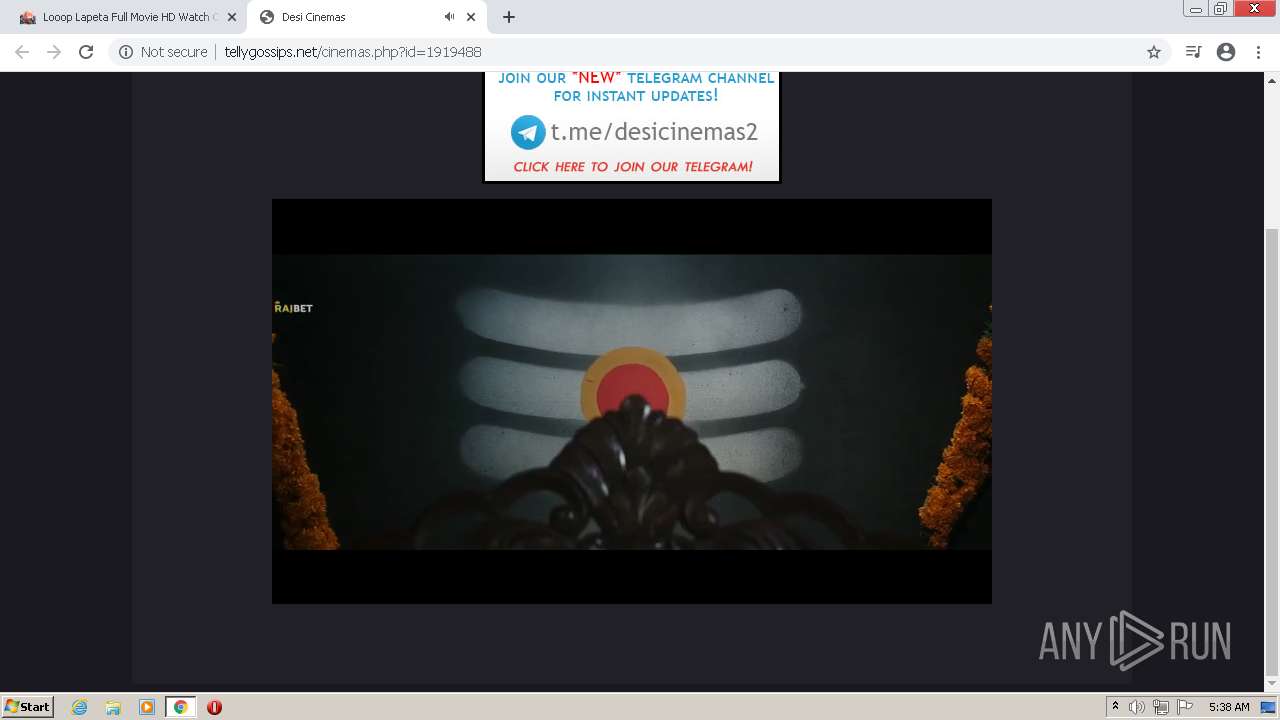This screenshot has height=720, width=1280.
Task: Click the Telegram logo in the banner
Action: (528, 132)
